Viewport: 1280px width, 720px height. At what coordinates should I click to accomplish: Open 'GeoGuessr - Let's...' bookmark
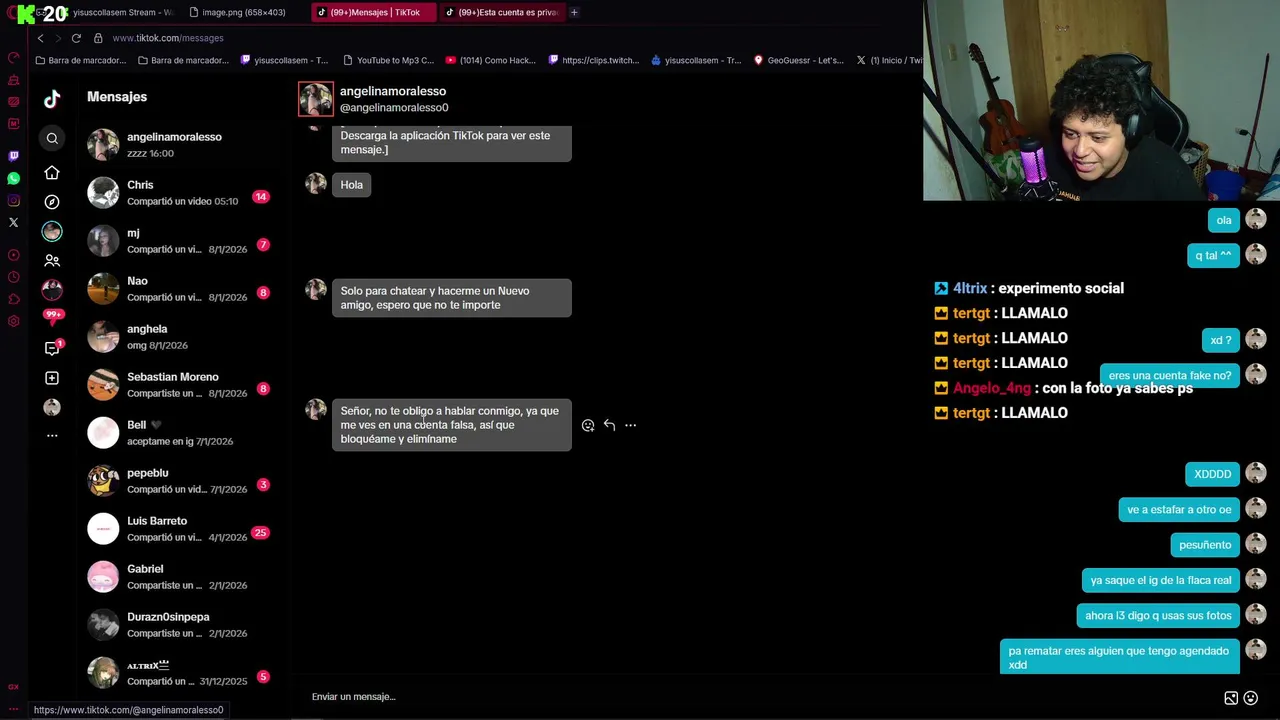click(799, 60)
